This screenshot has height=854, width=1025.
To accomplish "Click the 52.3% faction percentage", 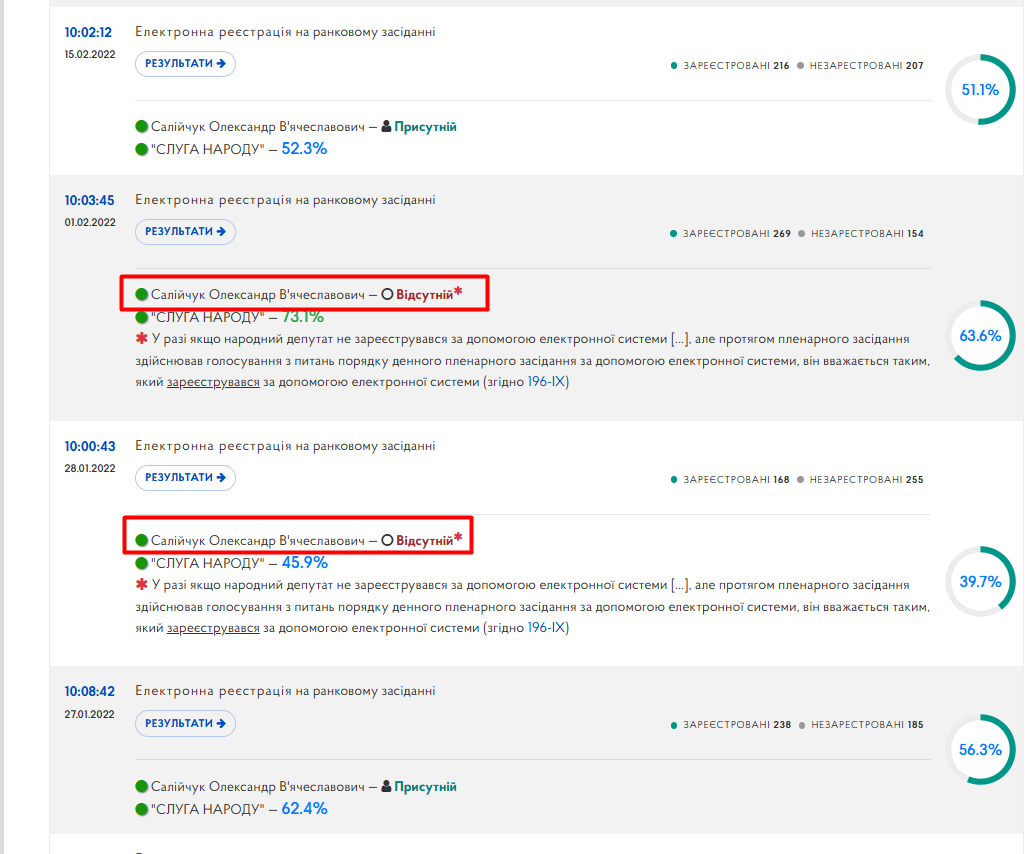I will [304, 148].
